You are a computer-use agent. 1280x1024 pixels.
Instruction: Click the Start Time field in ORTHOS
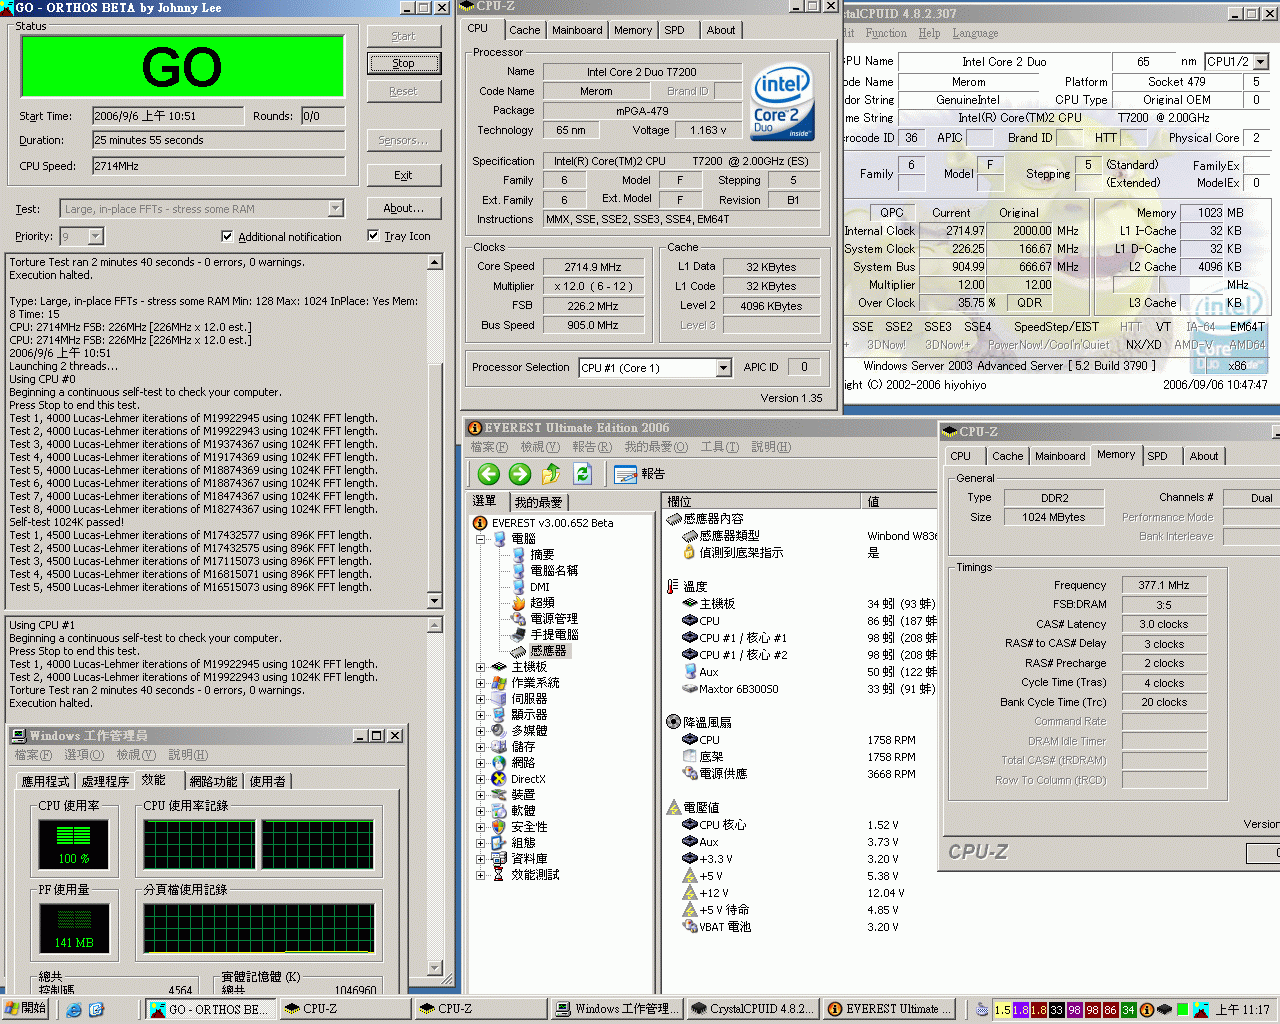[167, 116]
